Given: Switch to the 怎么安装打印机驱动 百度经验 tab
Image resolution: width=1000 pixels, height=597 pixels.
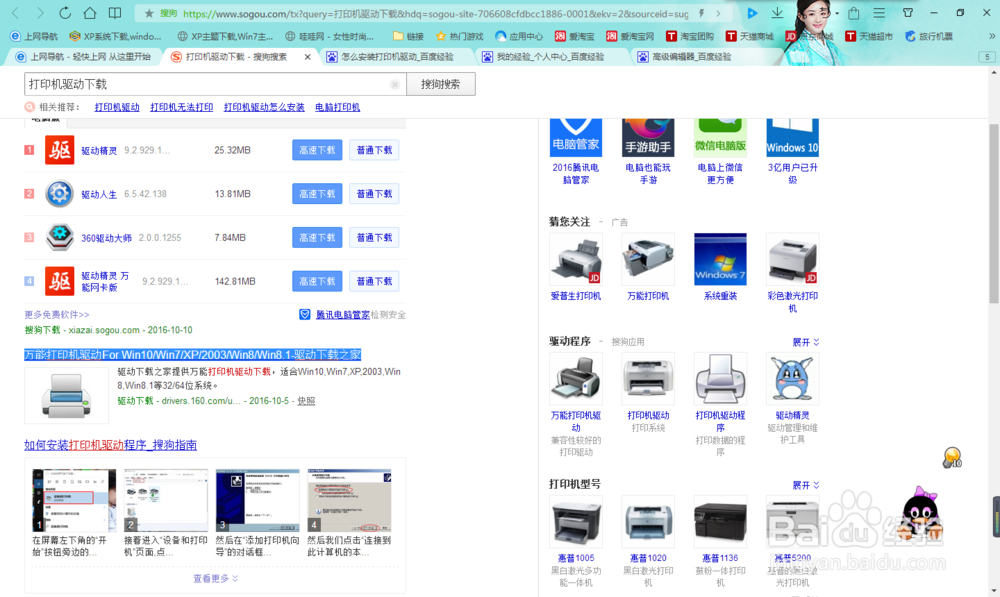Looking at the screenshot, I should point(395,57).
